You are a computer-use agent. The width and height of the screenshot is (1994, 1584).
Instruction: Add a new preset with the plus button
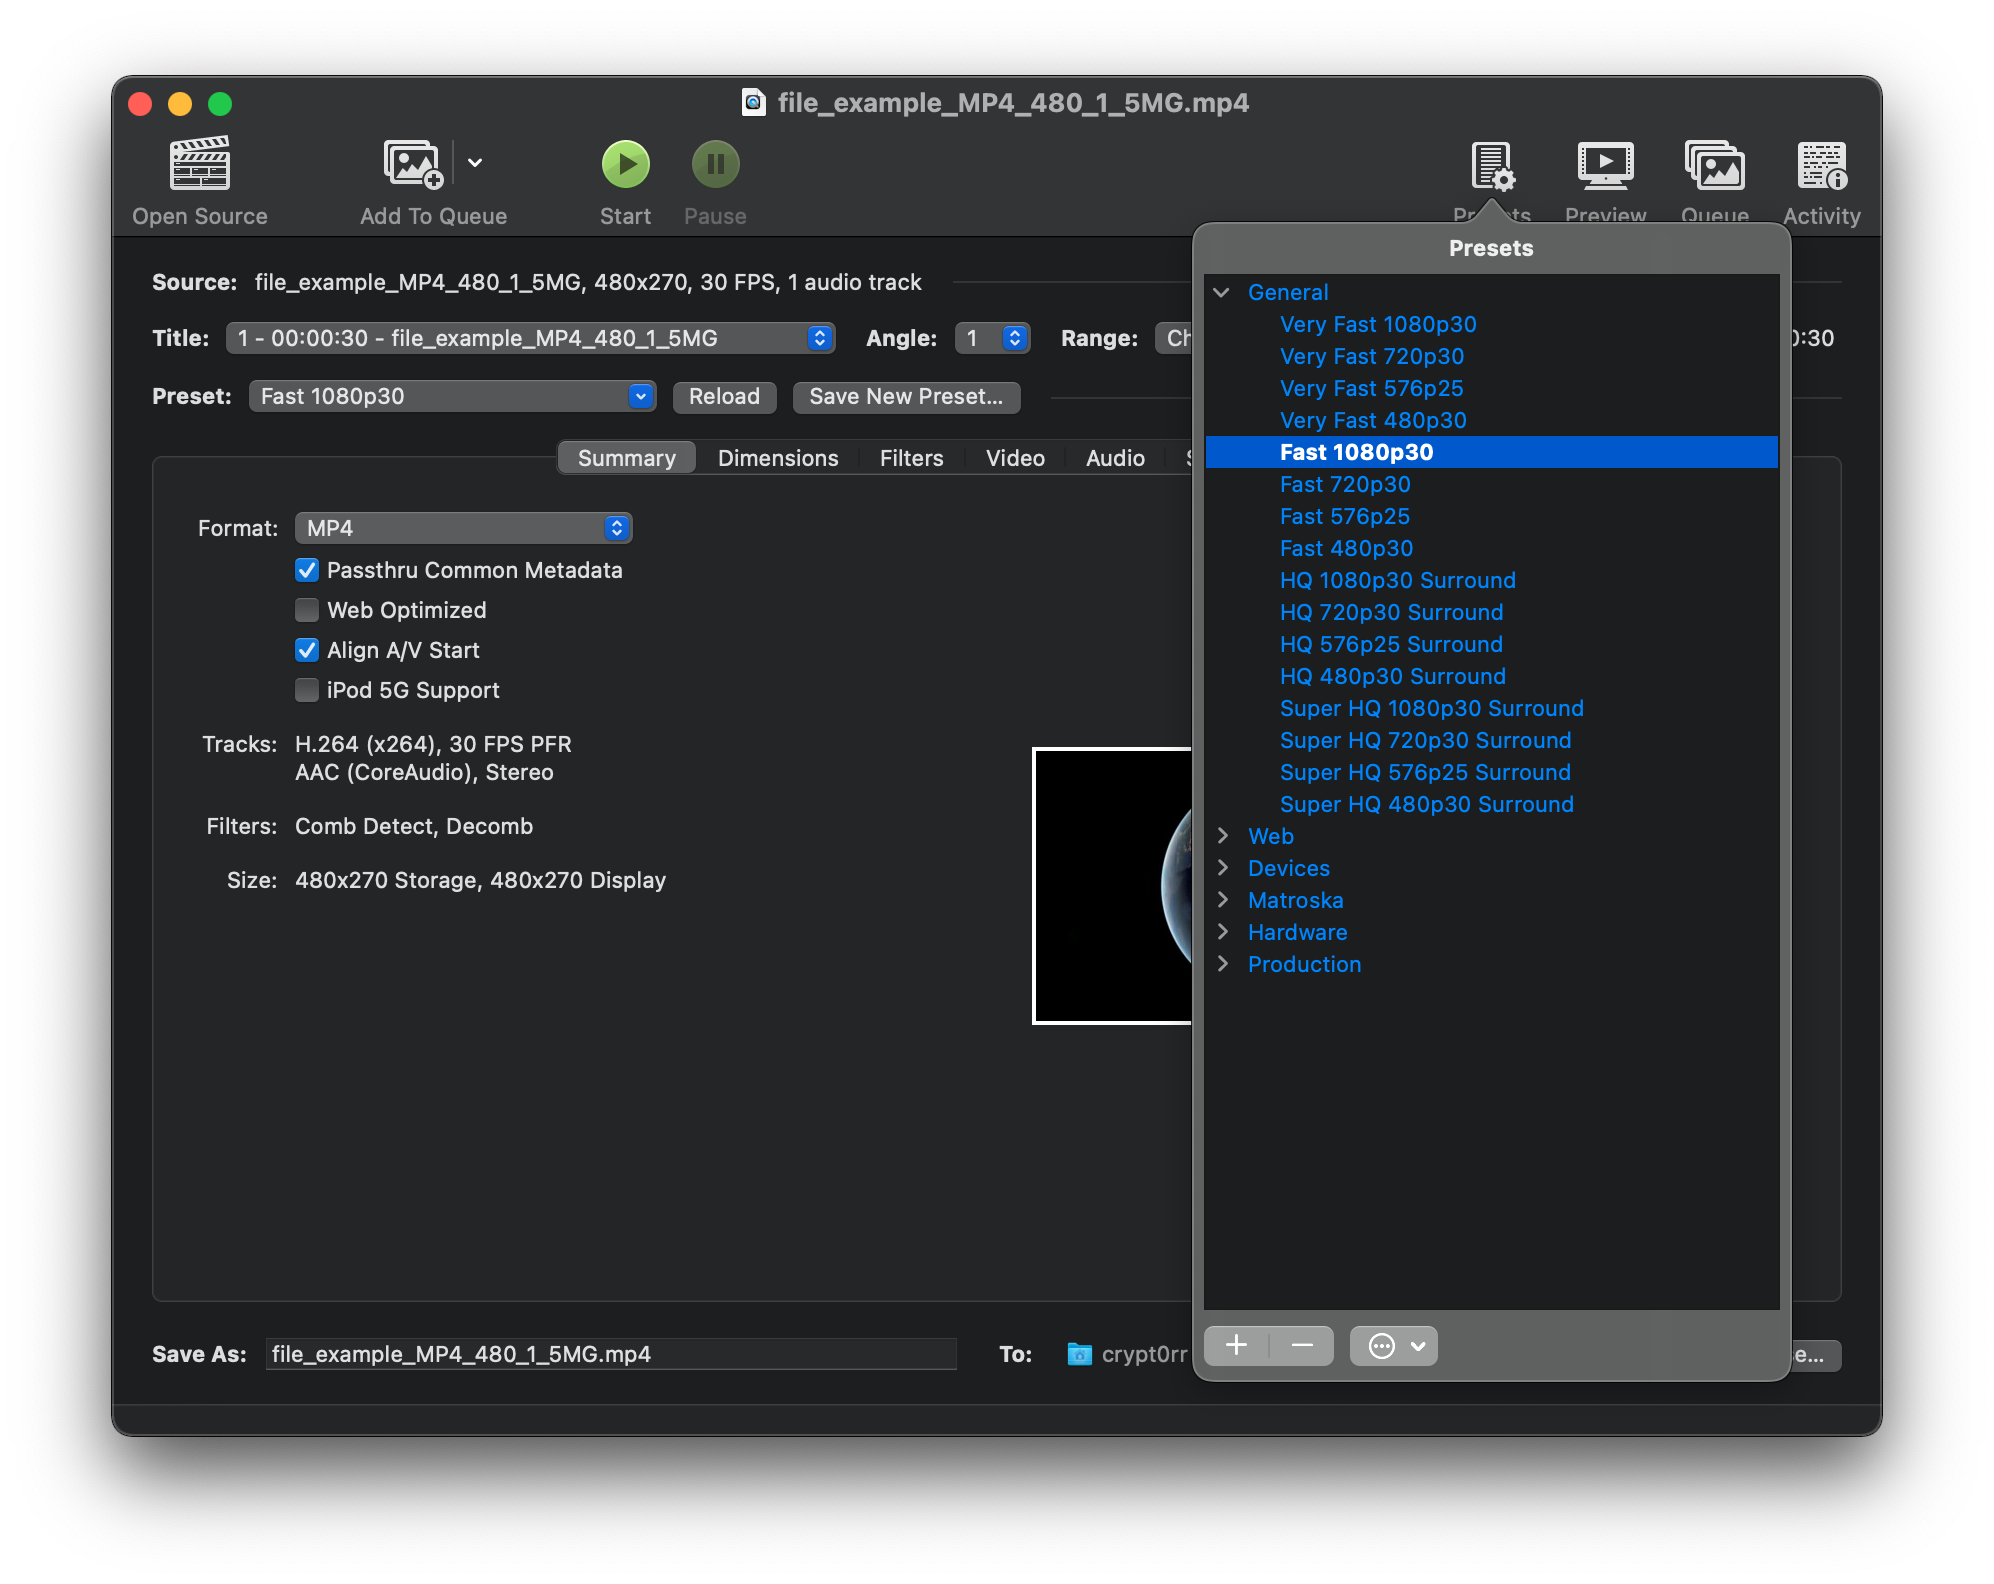pos(1237,1346)
